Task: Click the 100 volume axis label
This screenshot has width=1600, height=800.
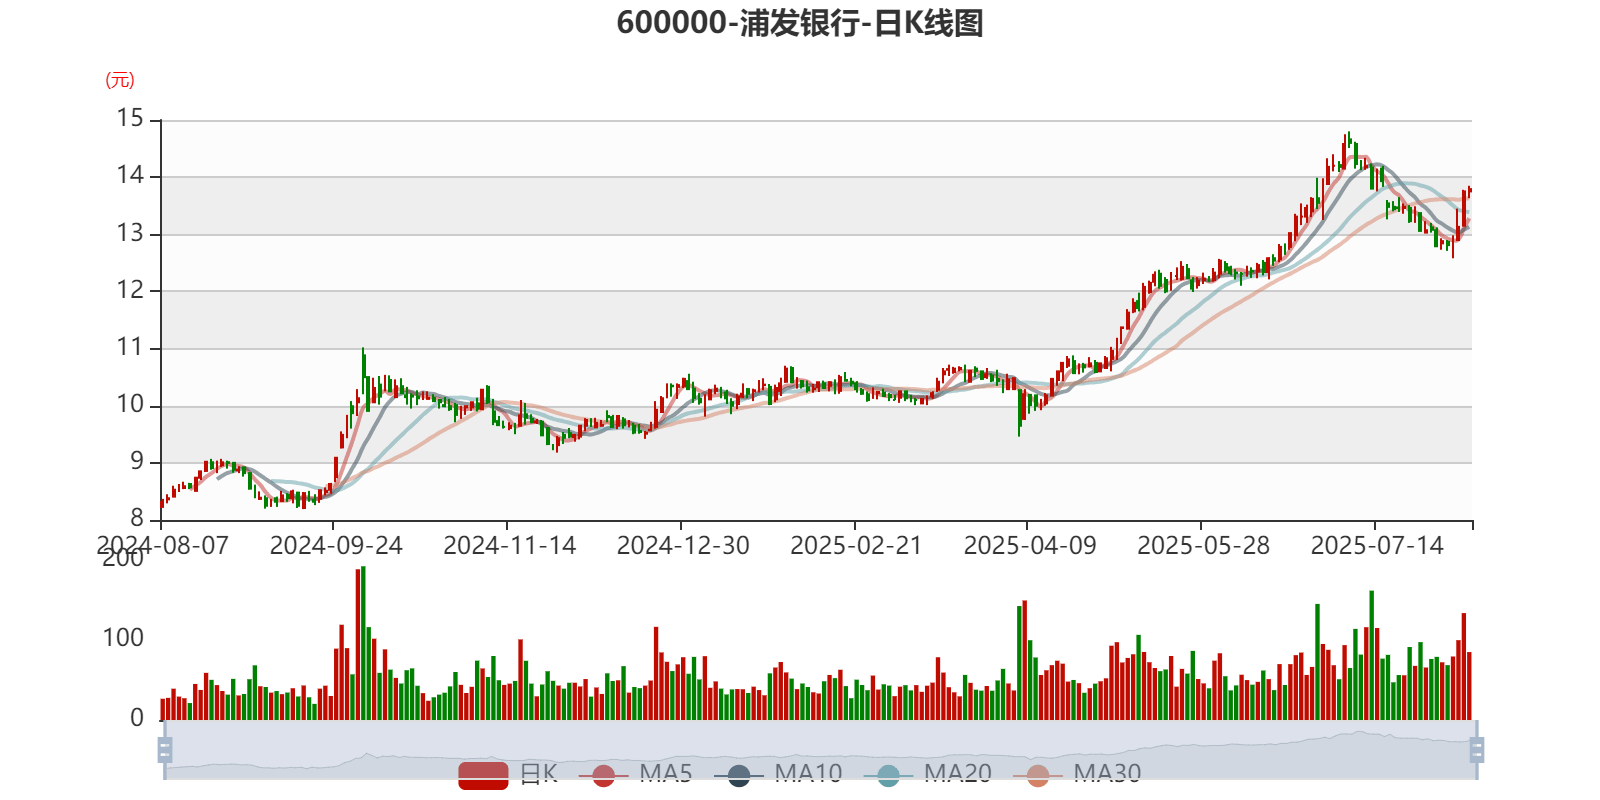Action: pos(123,638)
